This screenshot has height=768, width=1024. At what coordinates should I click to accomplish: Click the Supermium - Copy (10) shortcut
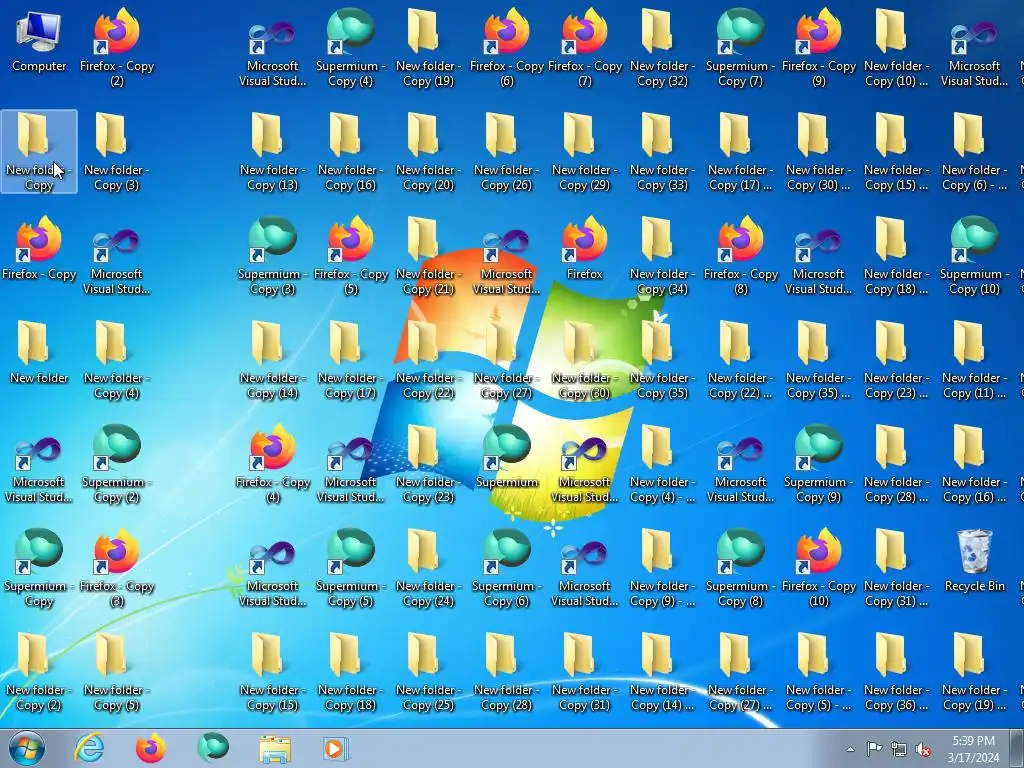coord(974,255)
